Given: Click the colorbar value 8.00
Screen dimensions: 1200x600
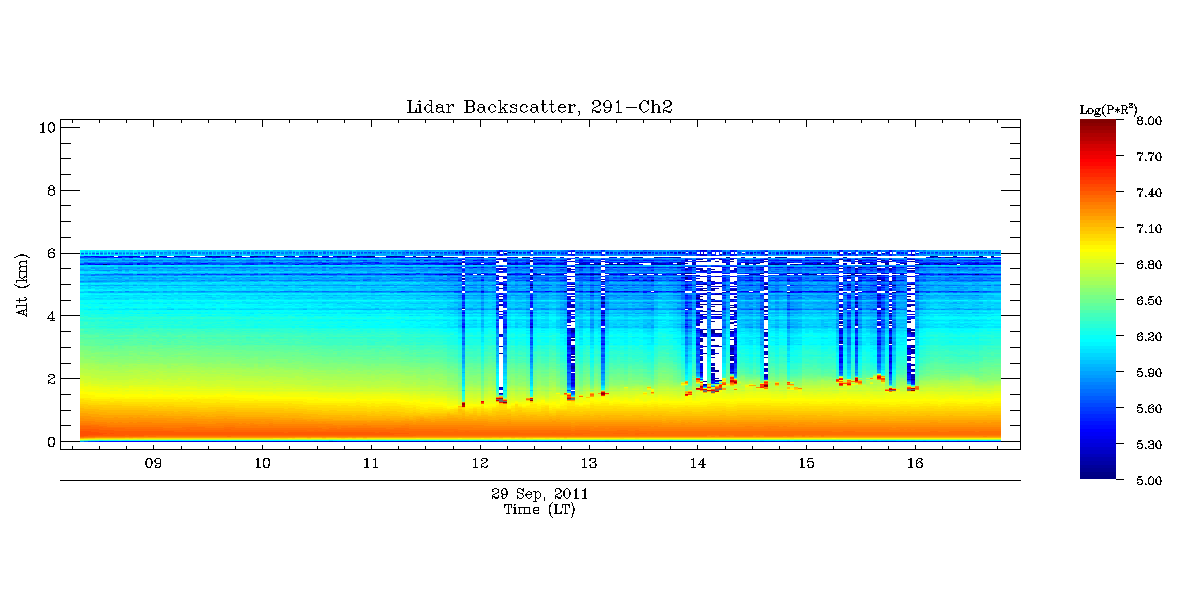Looking at the screenshot, I should point(1149,121).
